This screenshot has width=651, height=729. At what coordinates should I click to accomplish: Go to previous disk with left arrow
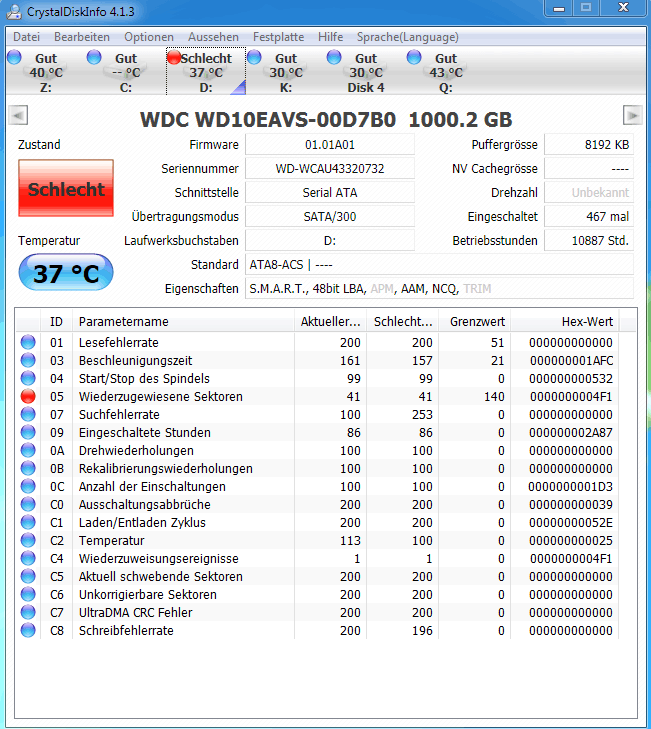pyautogui.click(x=18, y=115)
